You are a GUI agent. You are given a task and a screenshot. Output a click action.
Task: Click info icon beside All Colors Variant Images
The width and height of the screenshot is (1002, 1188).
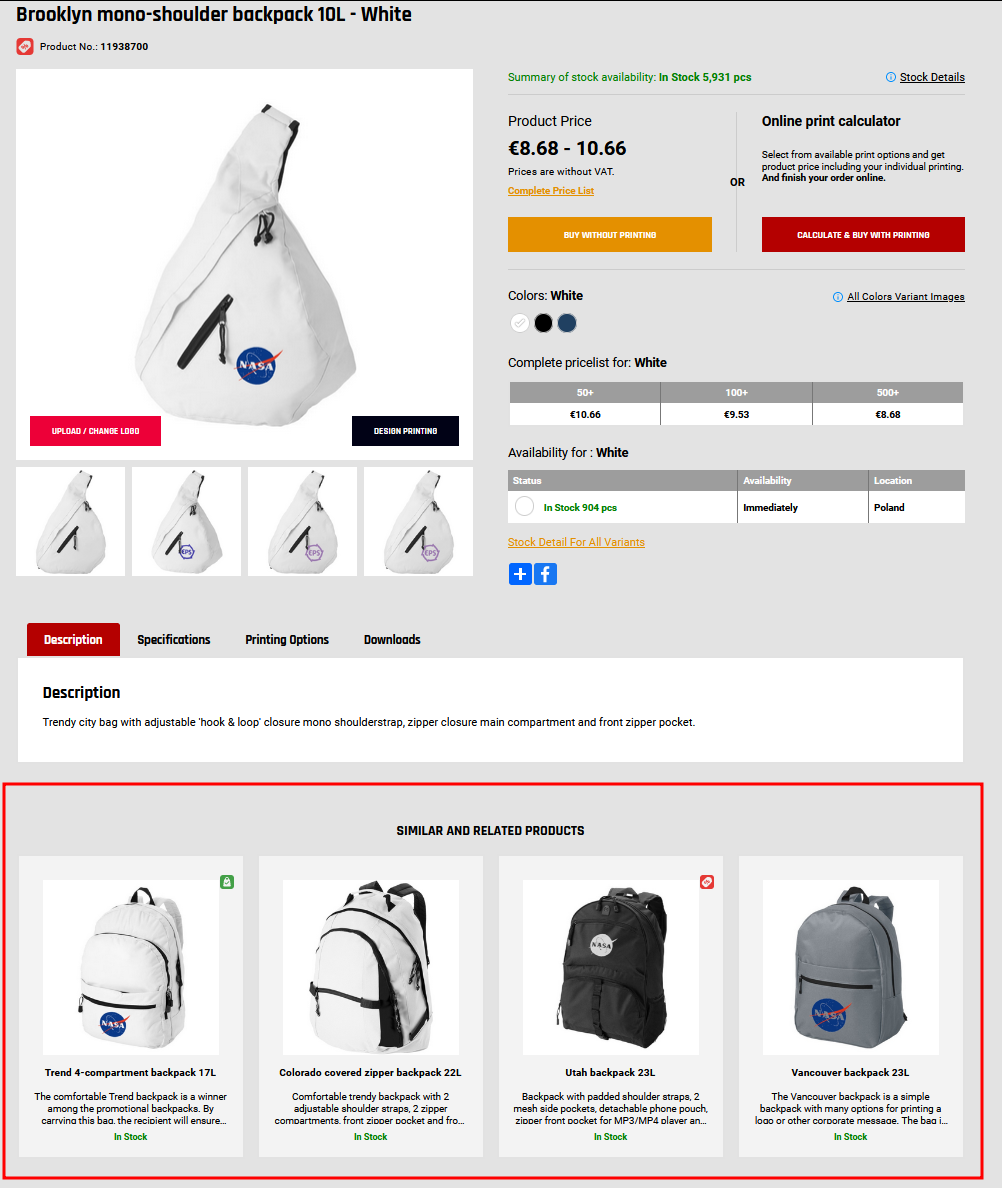coord(838,297)
